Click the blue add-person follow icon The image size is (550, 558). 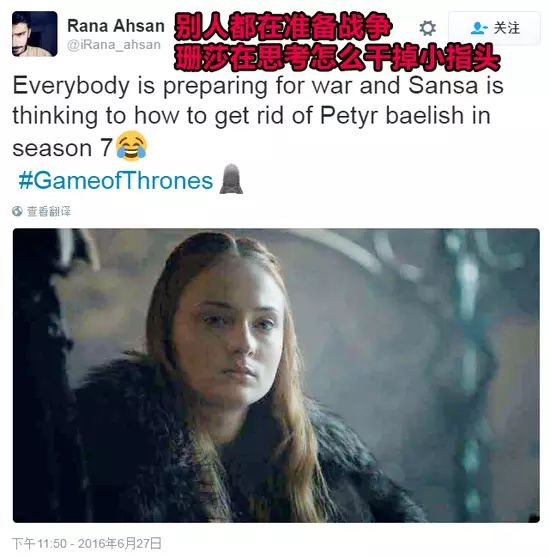click(x=479, y=28)
